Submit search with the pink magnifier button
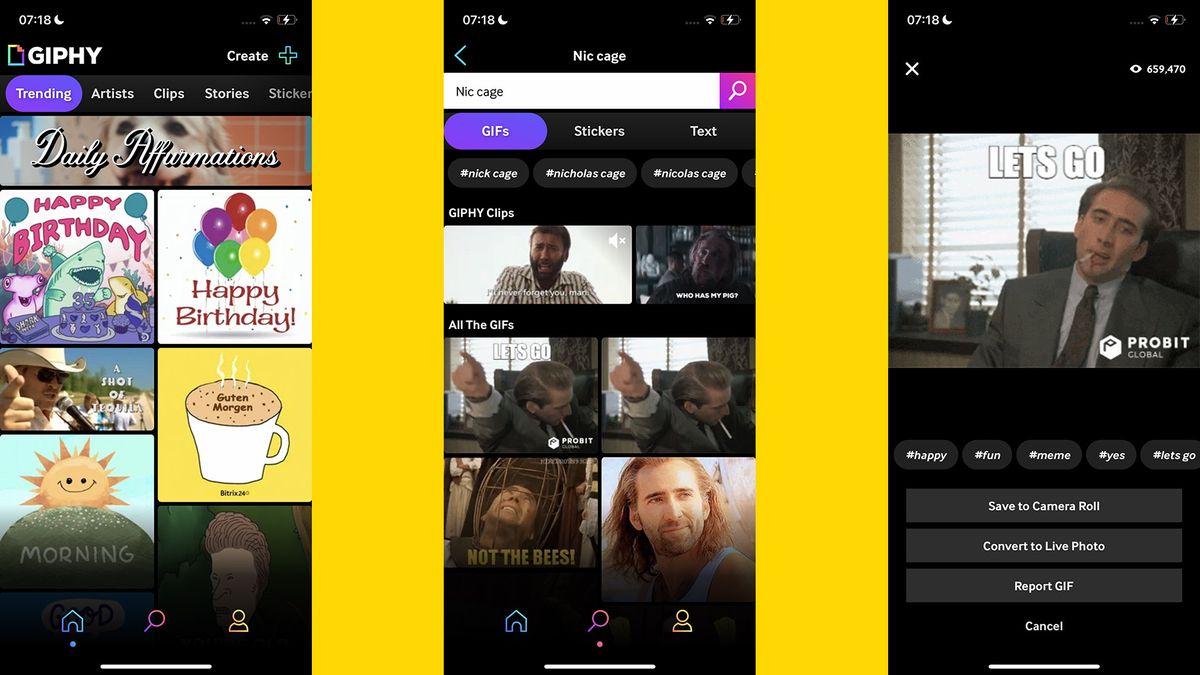The image size is (1200, 675). [x=738, y=91]
